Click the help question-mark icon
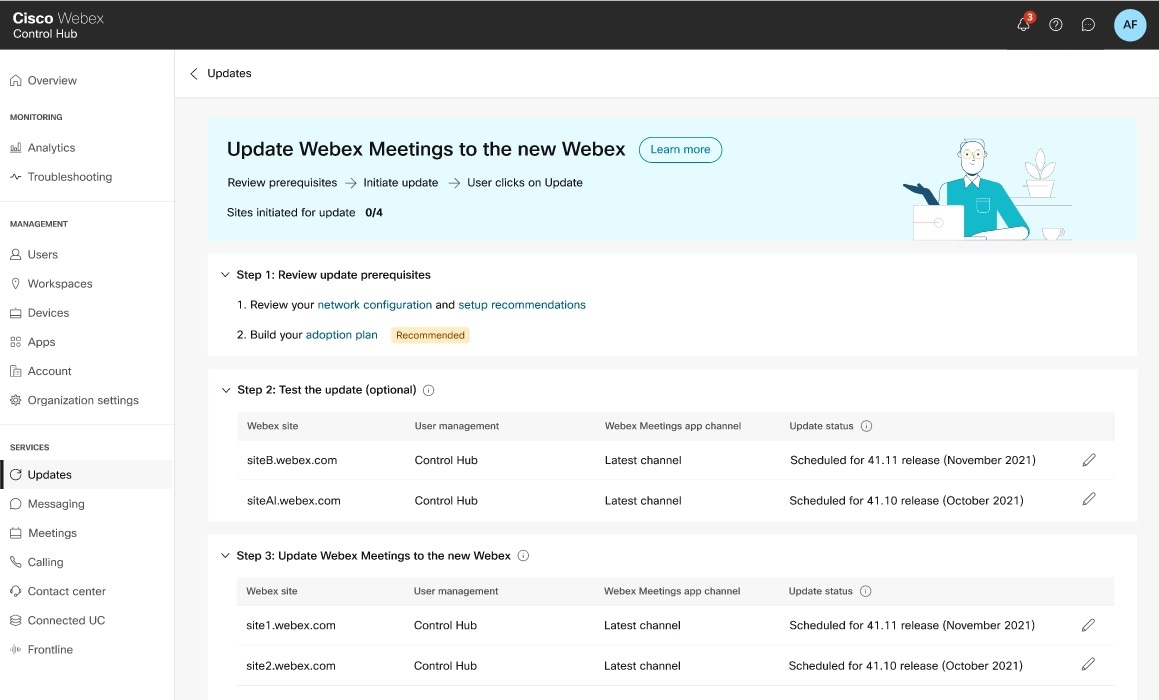Image resolution: width=1159 pixels, height=700 pixels. [x=1055, y=24]
